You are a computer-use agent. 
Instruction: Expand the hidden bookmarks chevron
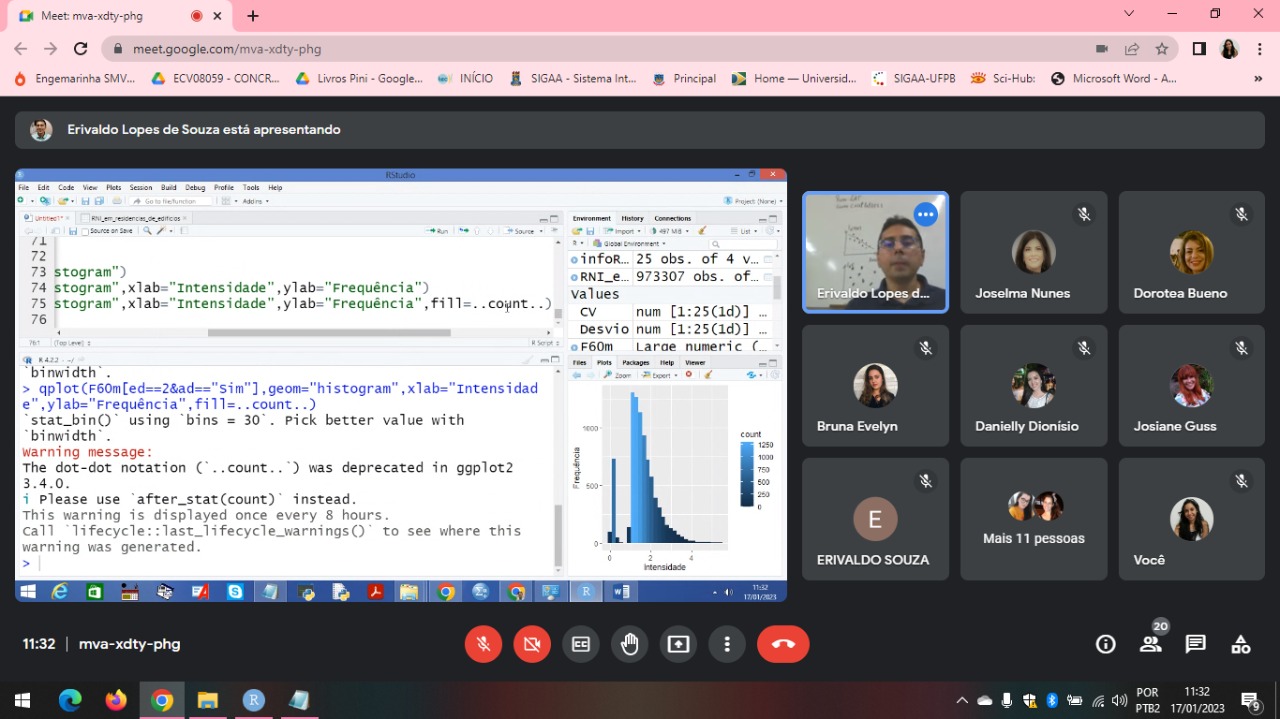(x=1258, y=78)
